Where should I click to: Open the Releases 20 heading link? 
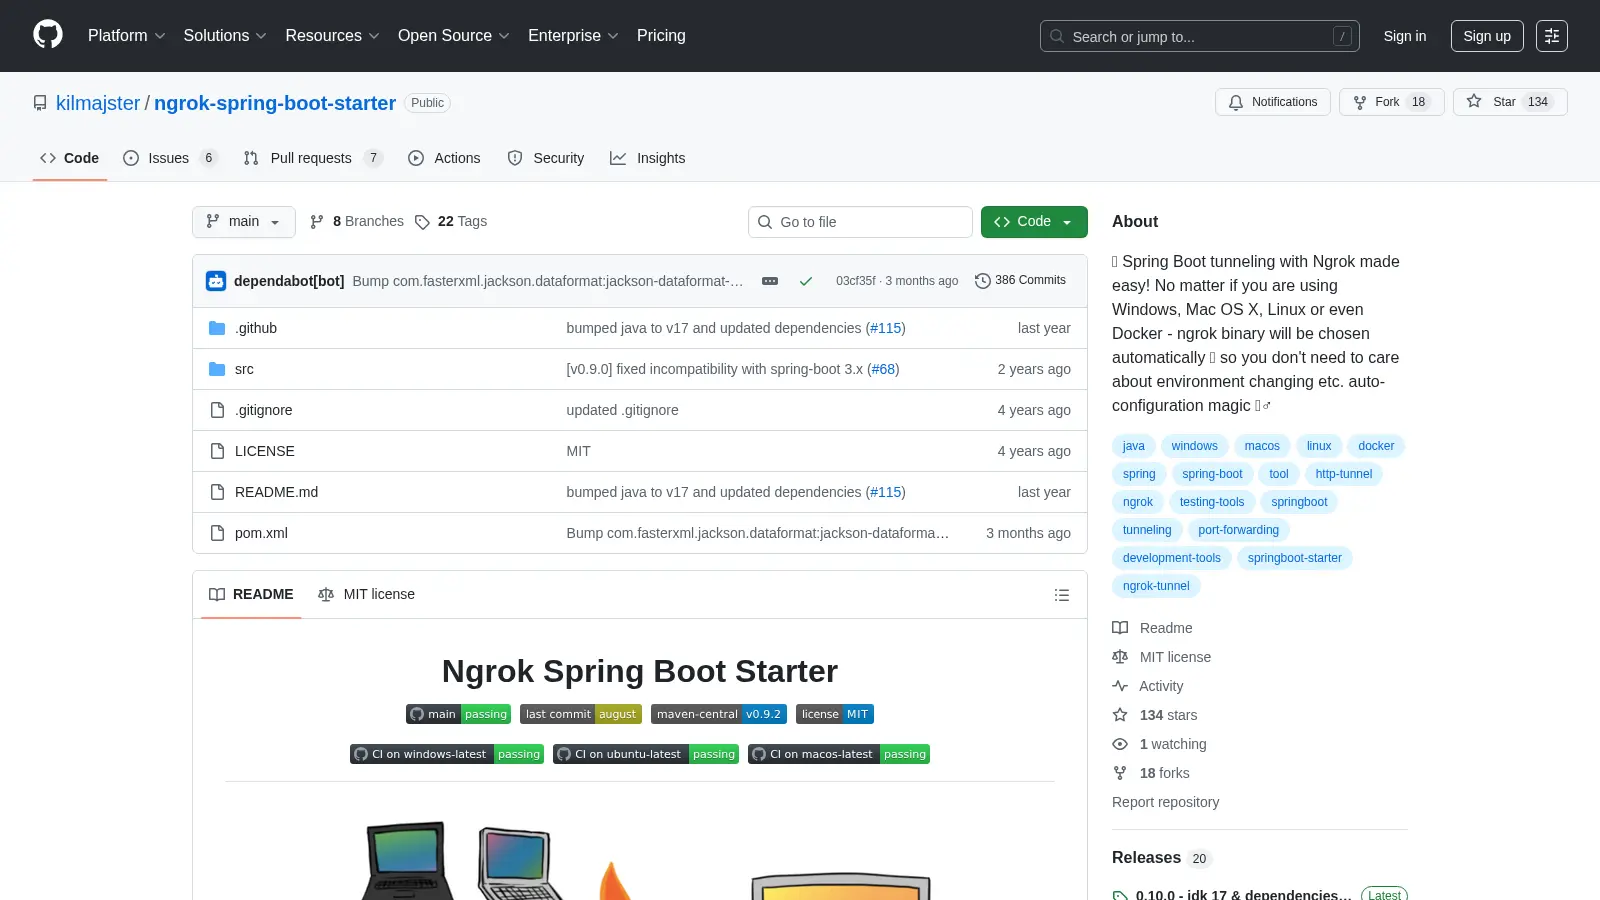point(1161,858)
